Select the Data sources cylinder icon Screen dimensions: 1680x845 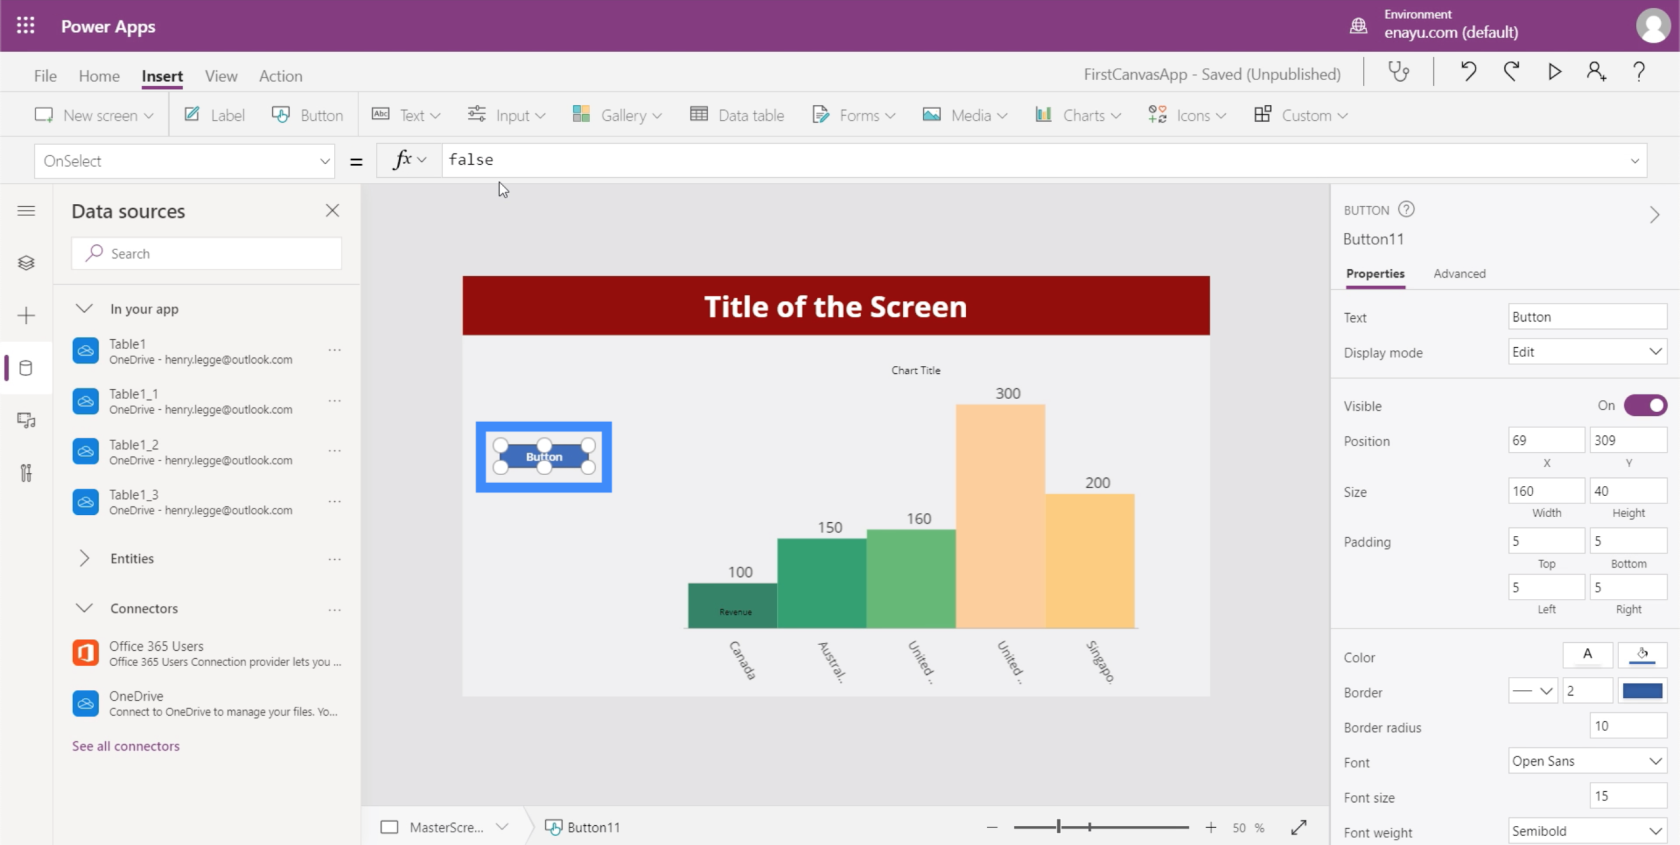coord(26,368)
